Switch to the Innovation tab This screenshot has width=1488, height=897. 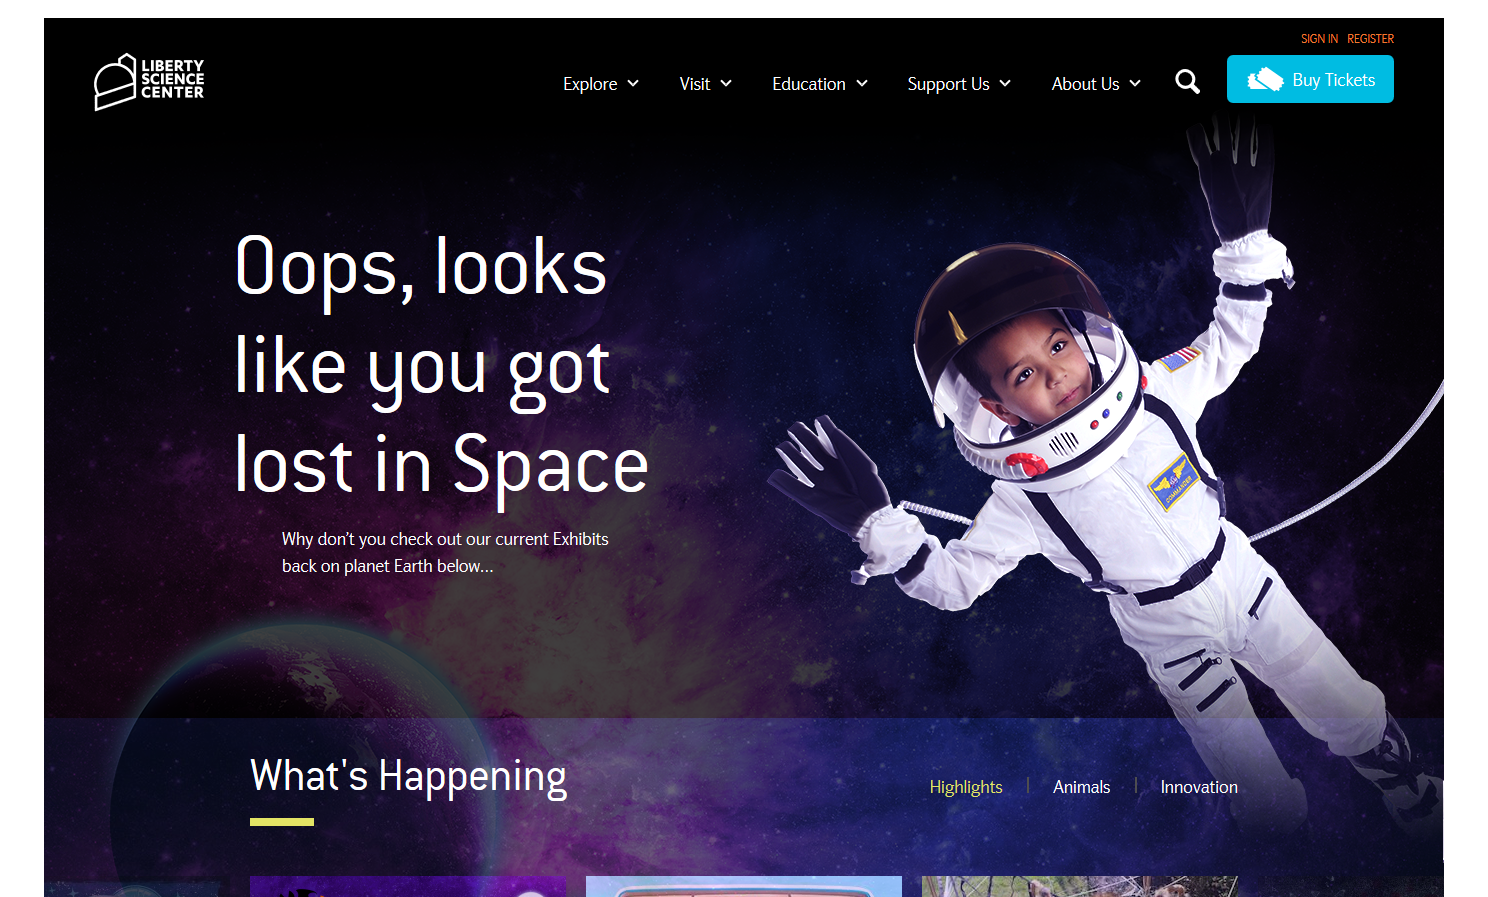click(1199, 787)
